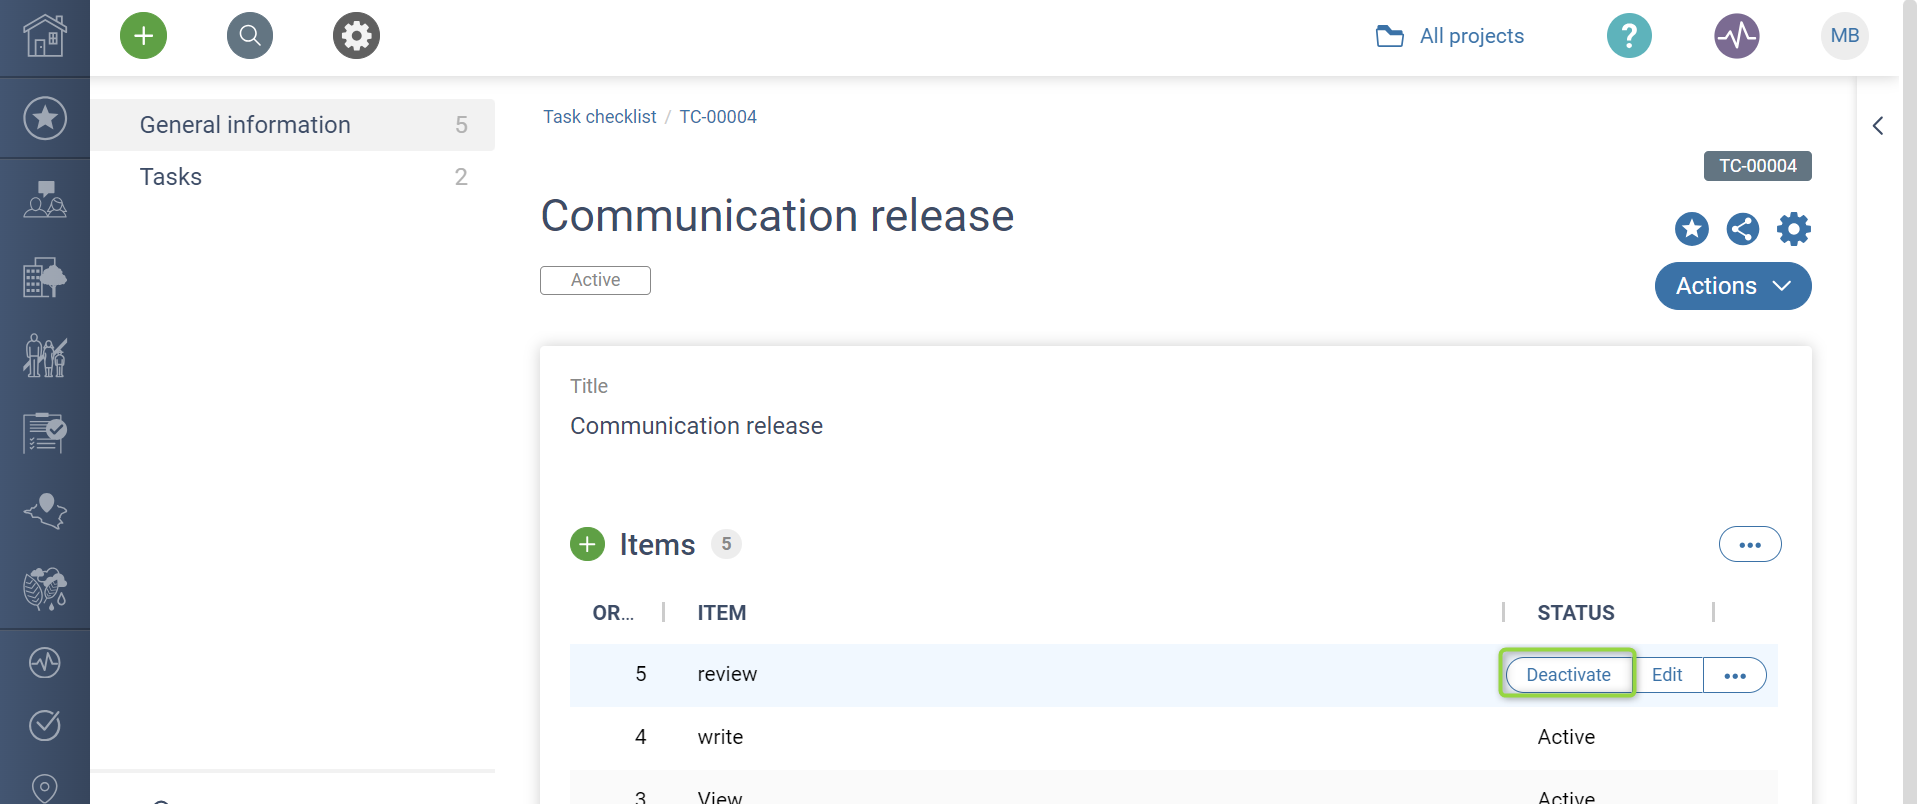
Task: Click Deactivate on the review item
Action: tap(1567, 675)
